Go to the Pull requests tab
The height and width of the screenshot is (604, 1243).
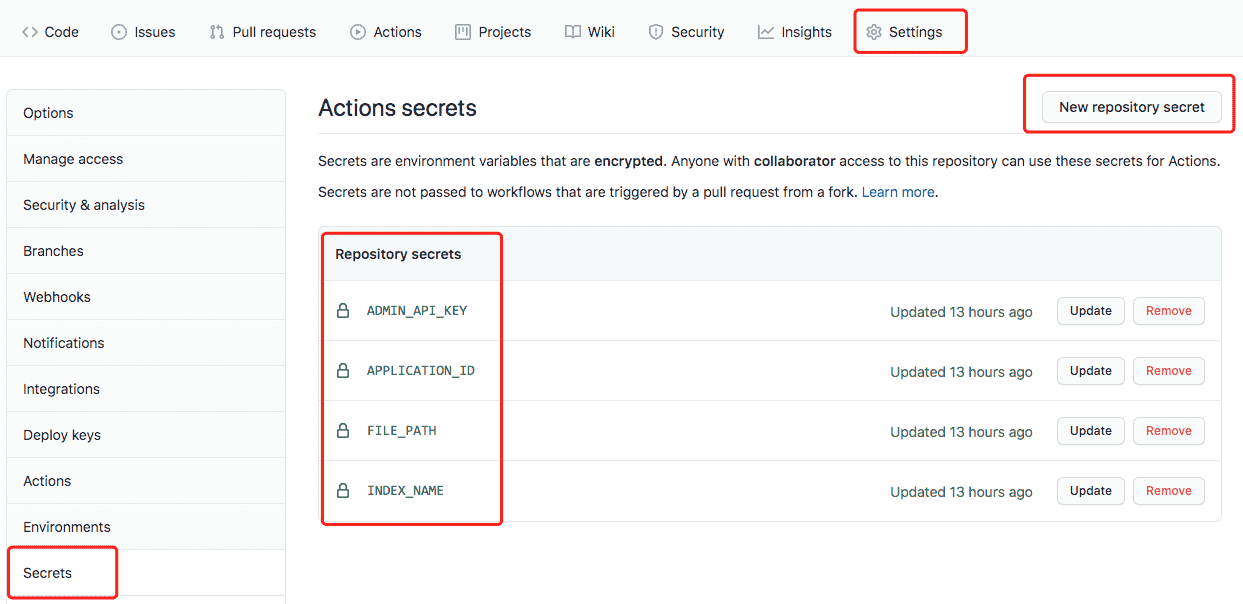click(x=262, y=32)
